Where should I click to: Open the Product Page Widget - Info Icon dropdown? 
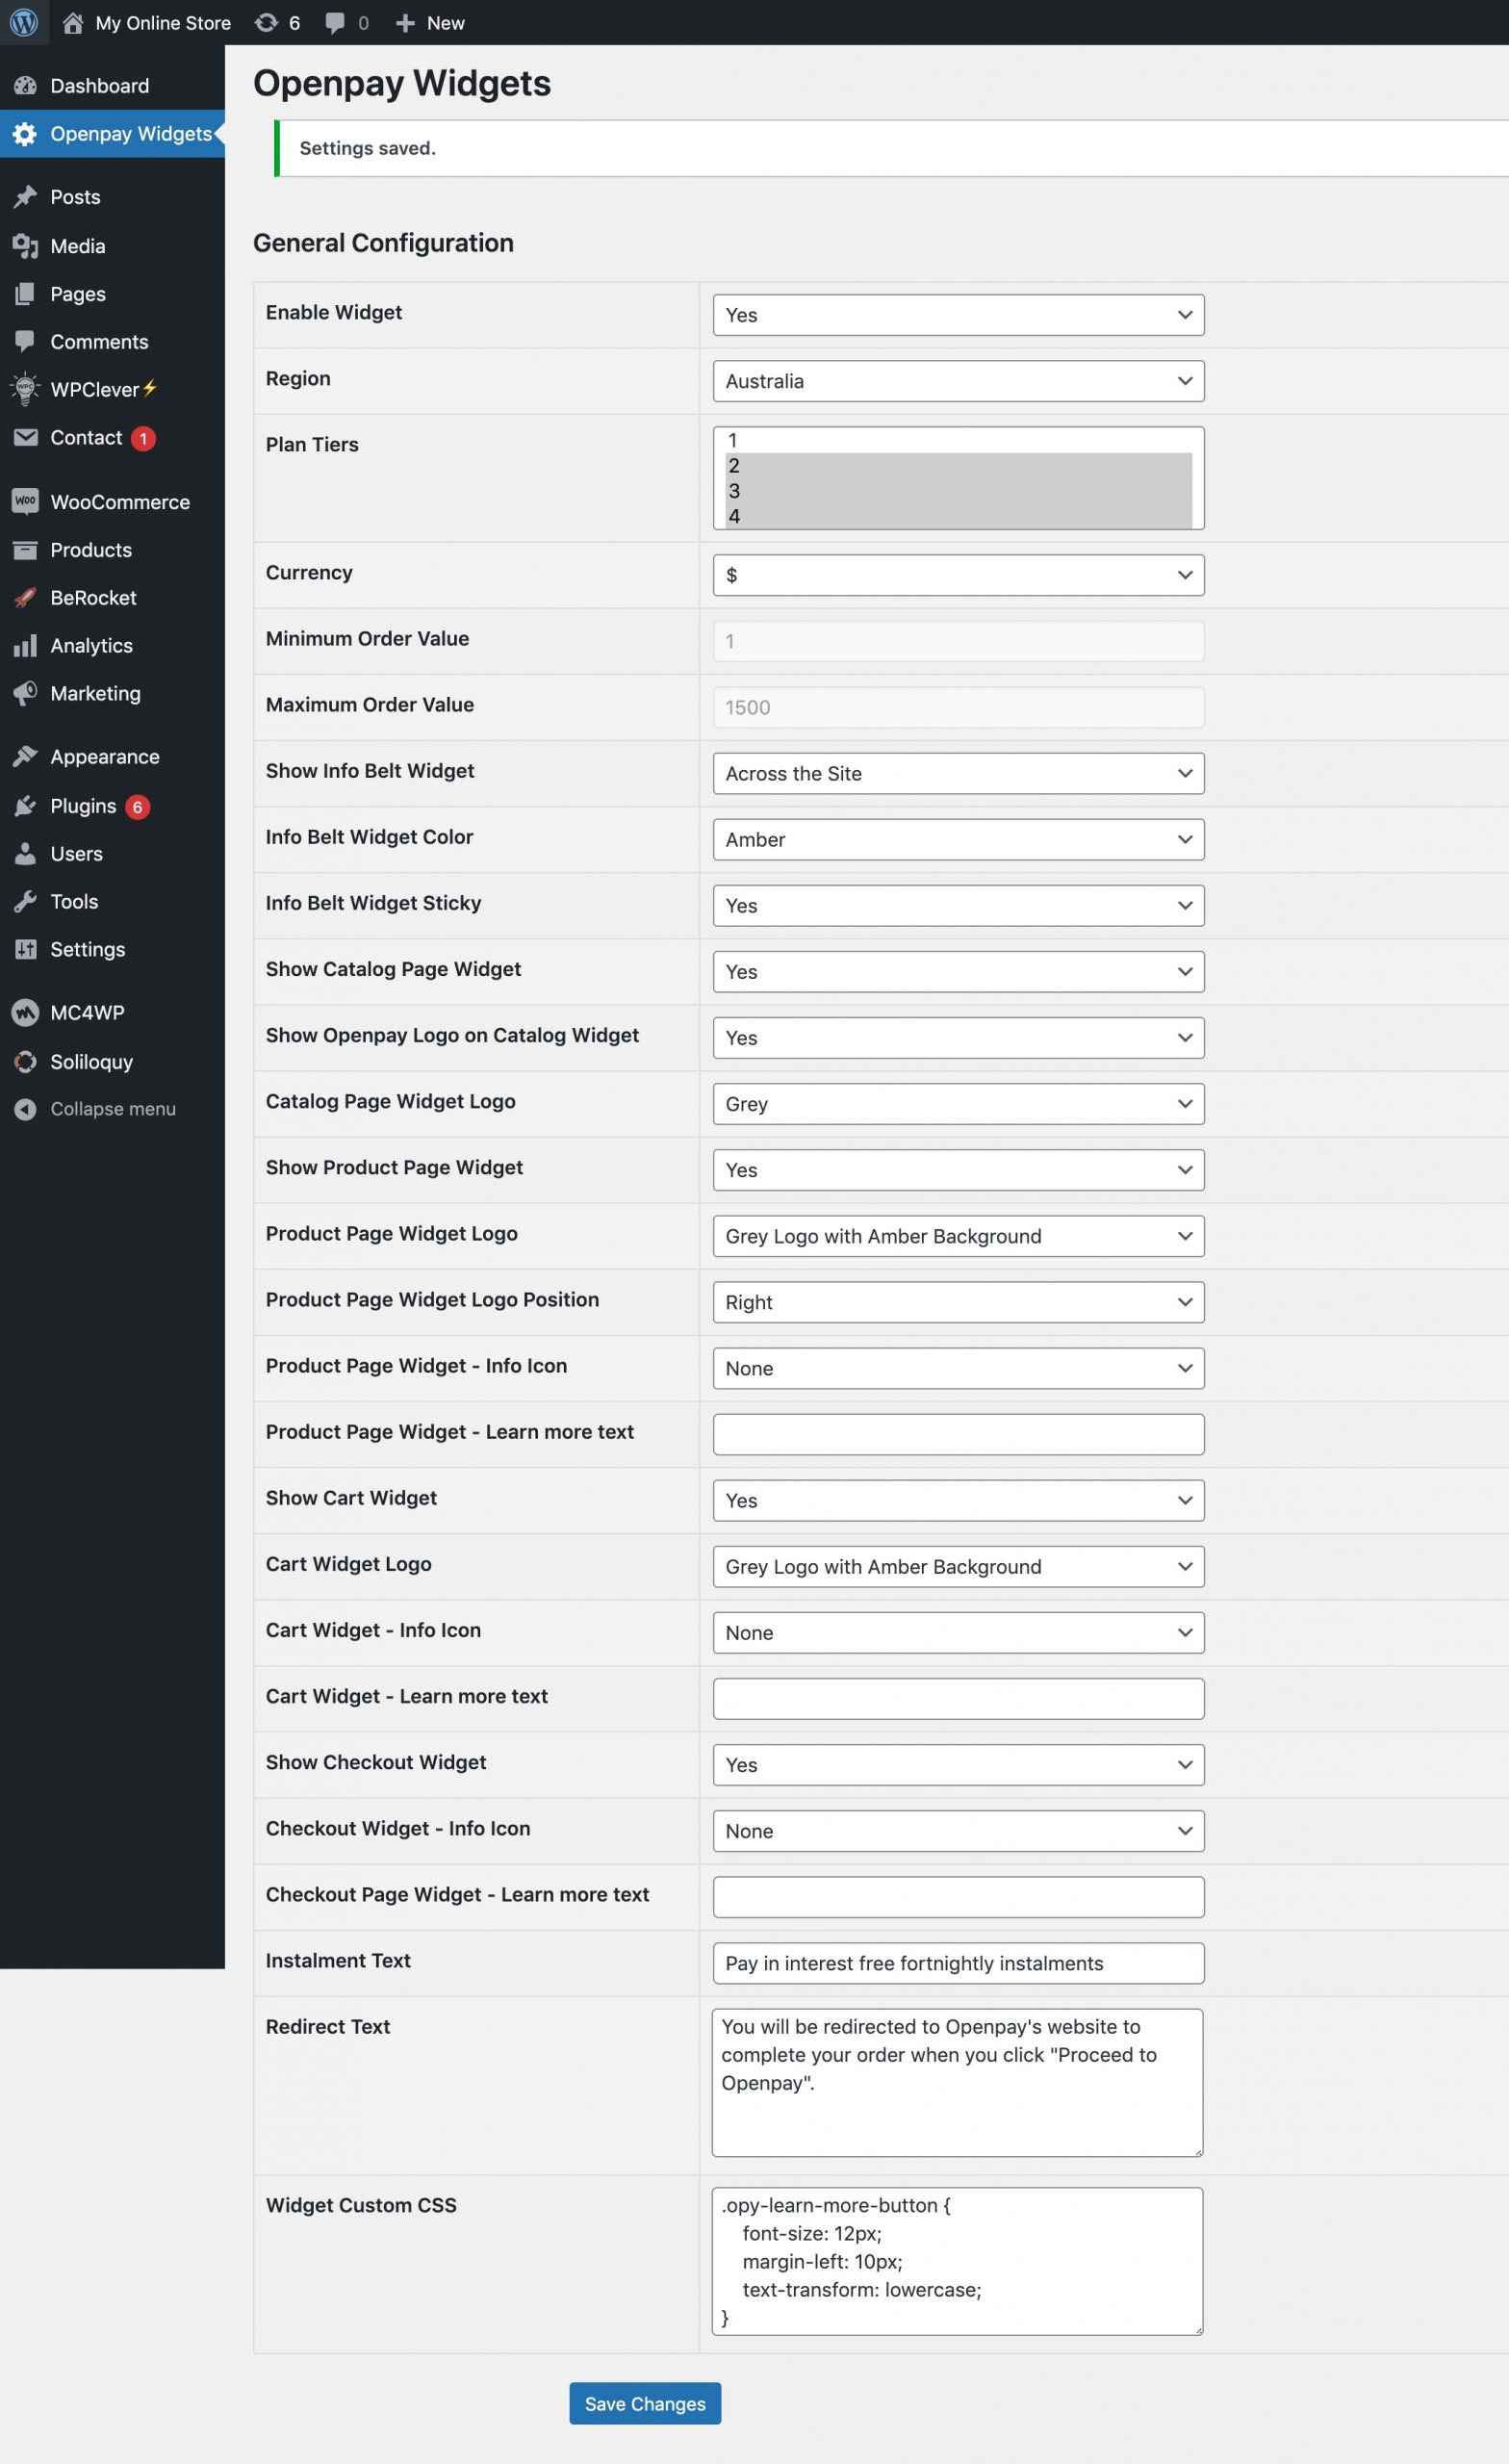(x=958, y=1368)
